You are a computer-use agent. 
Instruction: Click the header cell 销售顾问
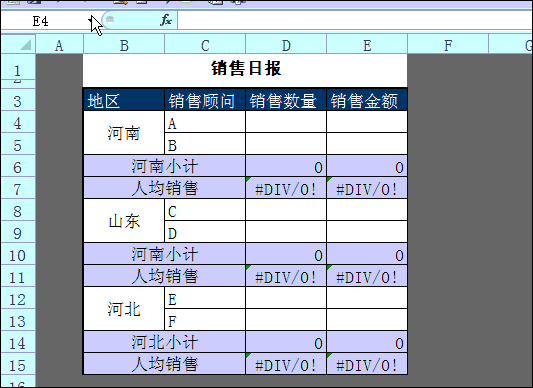click(x=205, y=100)
